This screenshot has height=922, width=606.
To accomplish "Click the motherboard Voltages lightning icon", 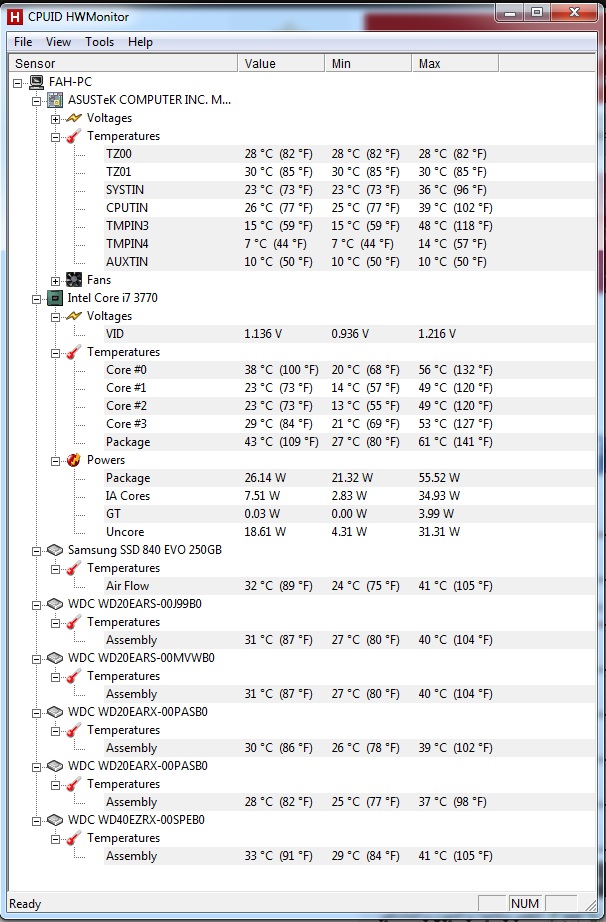I will coord(73,118).
